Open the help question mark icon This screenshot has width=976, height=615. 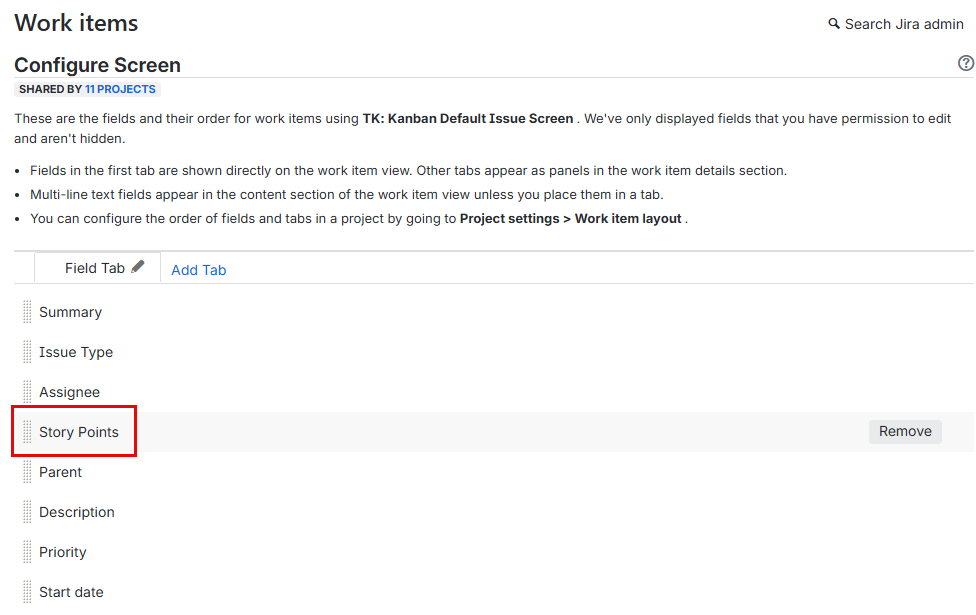point(965,64)
